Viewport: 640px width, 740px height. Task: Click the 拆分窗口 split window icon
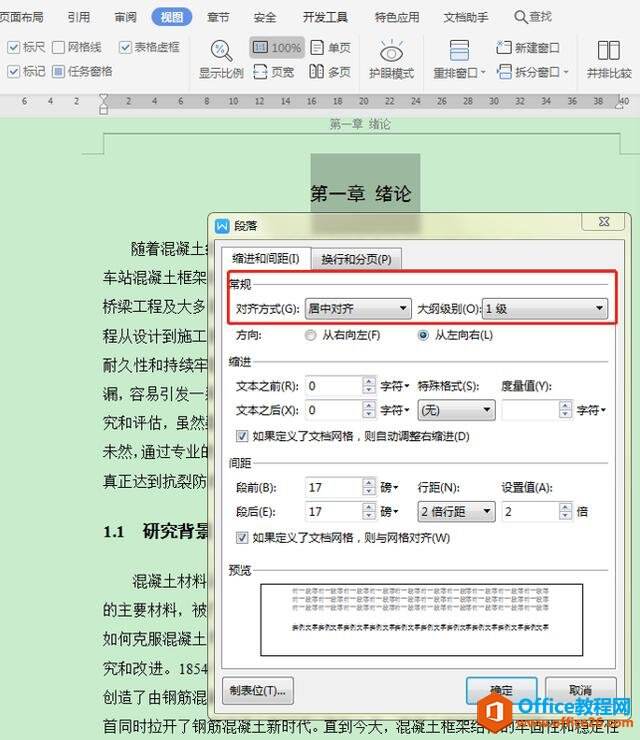(x=504, y=72)
